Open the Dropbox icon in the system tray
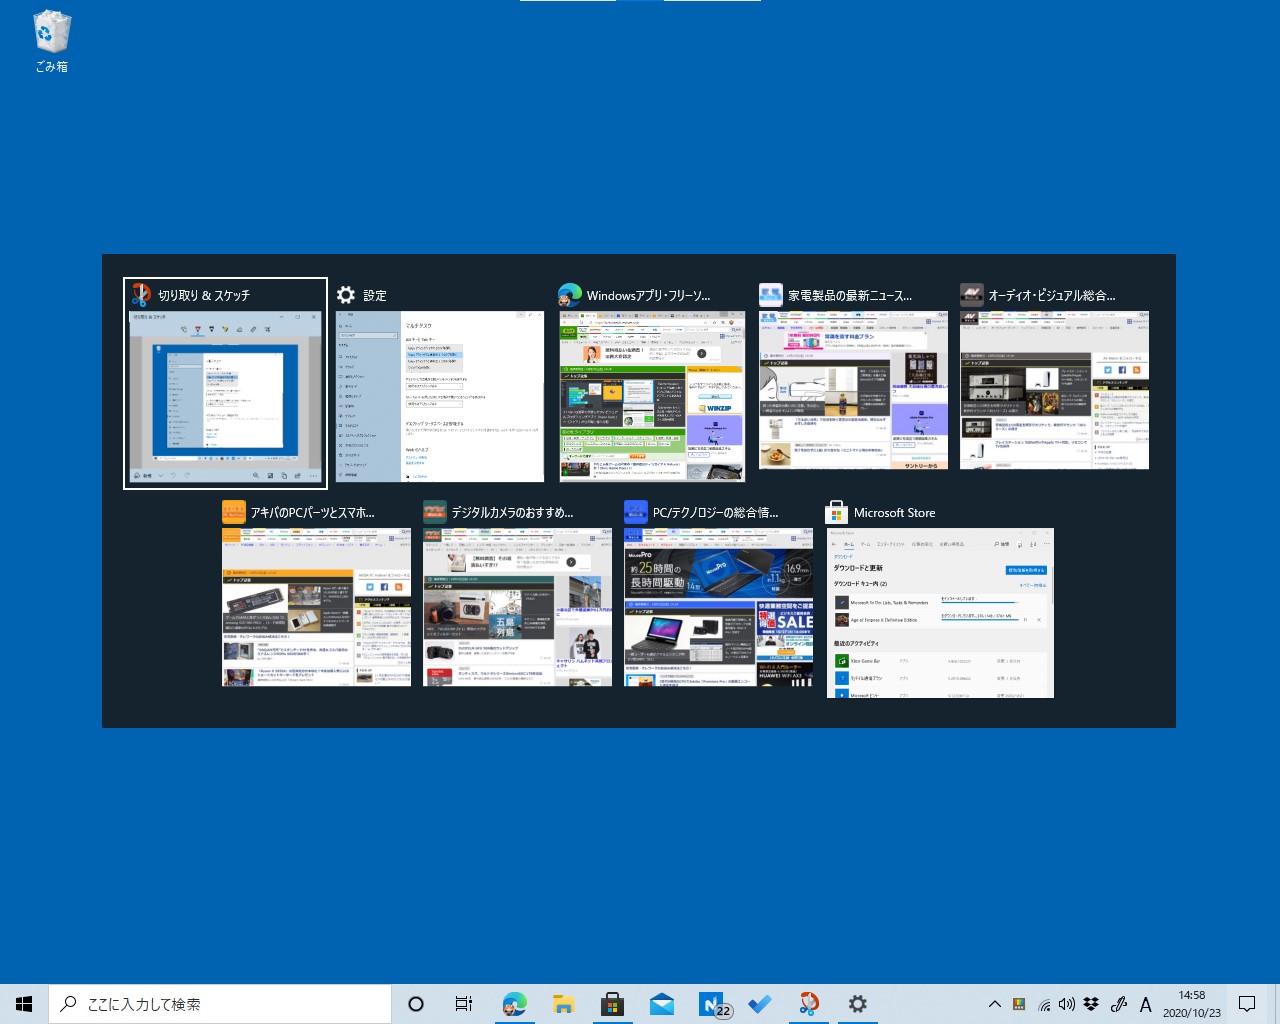Screen dimensions: 1280x1024 point(1092,1003)
